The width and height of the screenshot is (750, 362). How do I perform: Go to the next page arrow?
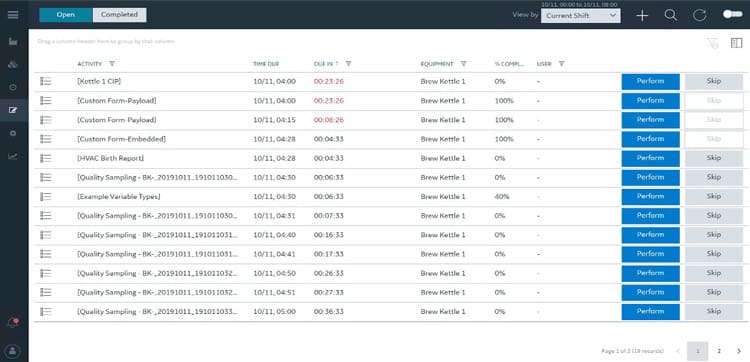point(739,351)
